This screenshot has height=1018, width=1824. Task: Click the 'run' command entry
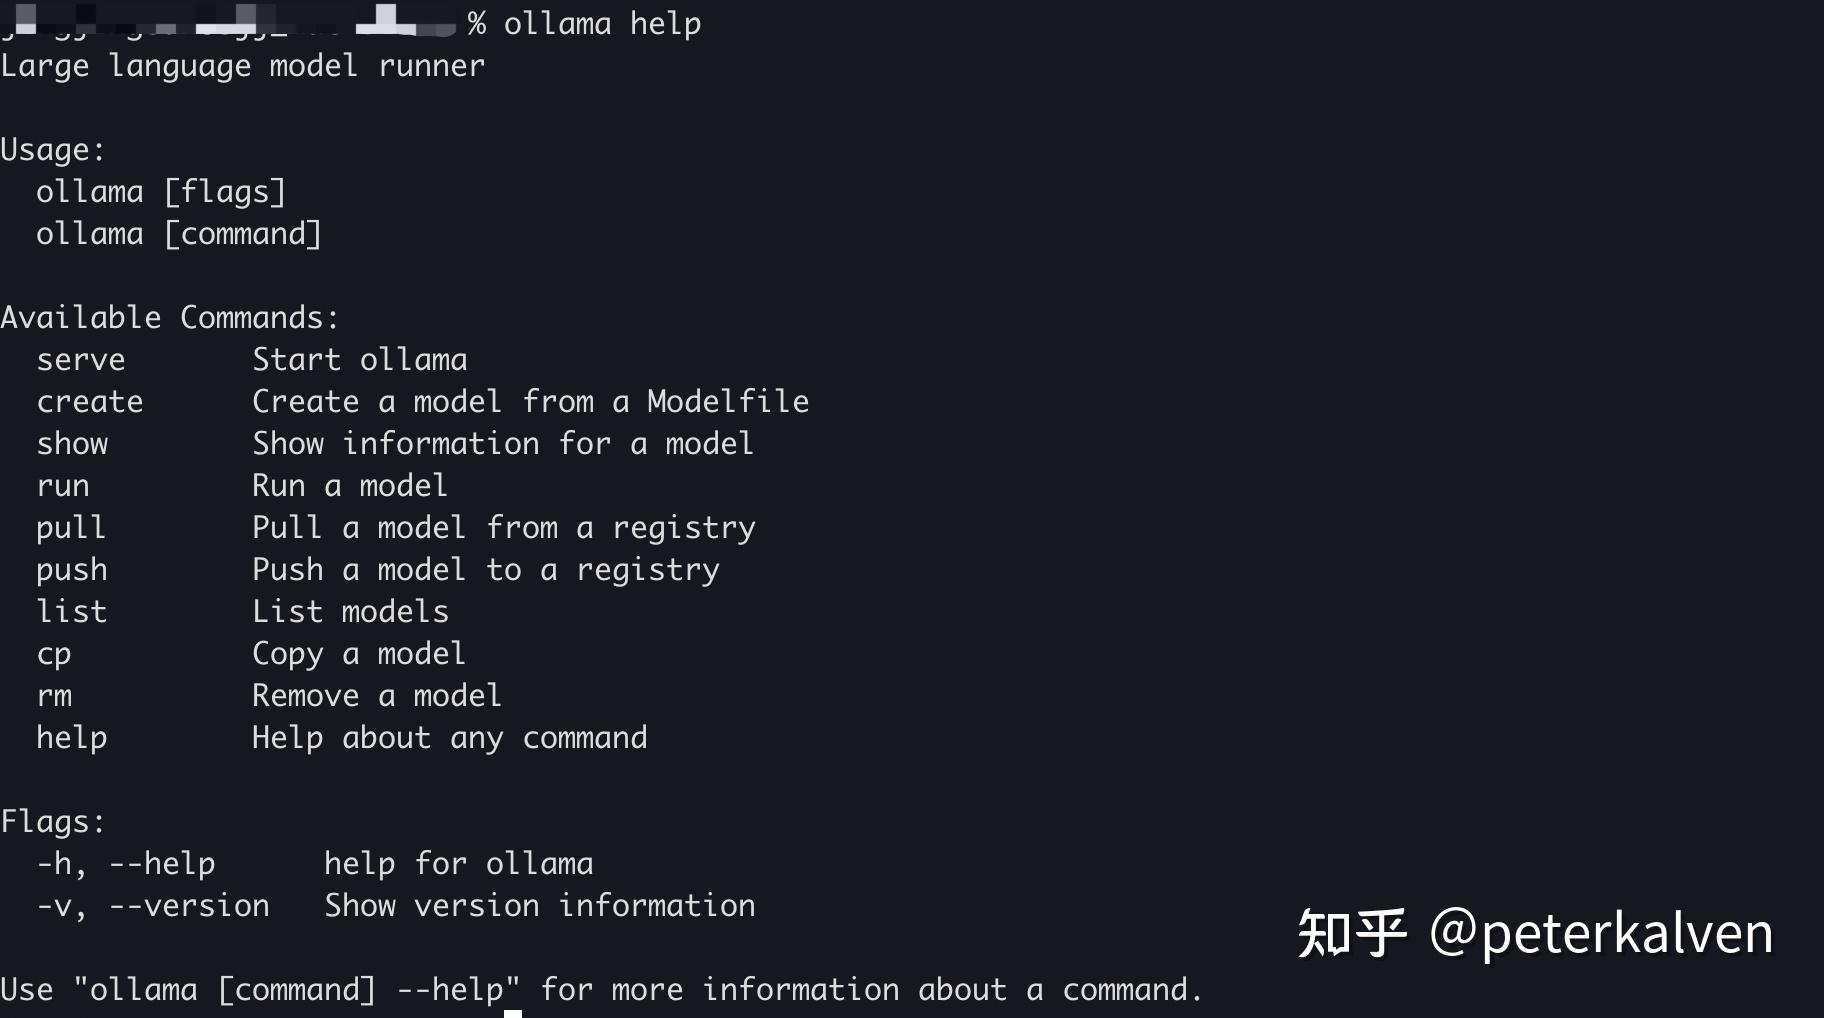click(63, 487)
